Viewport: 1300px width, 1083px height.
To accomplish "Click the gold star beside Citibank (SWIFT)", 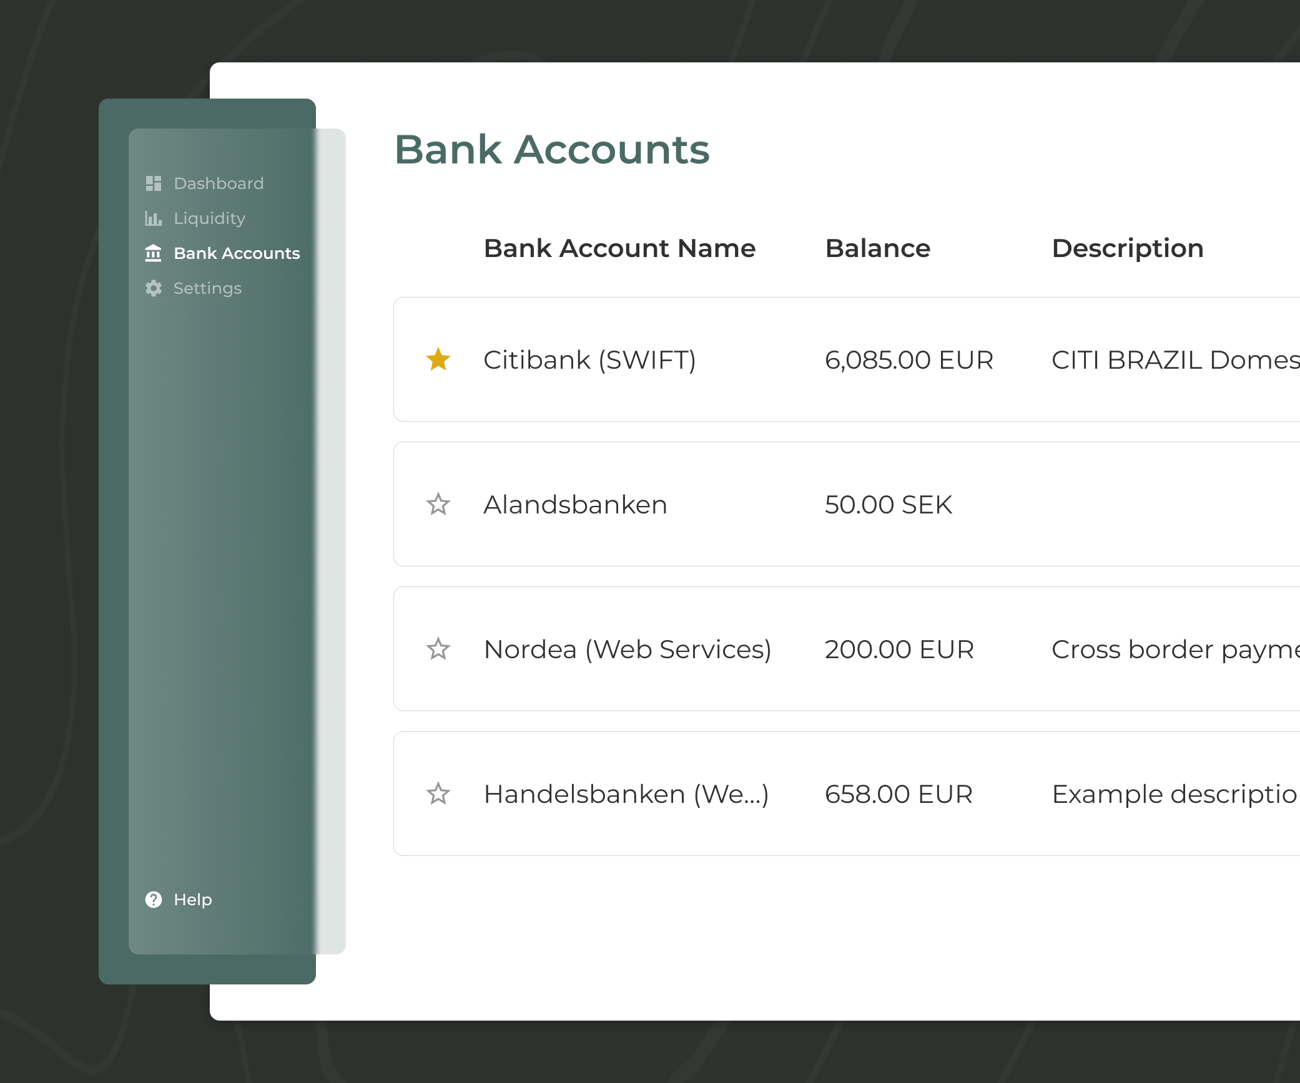I will tap(438, 359).
